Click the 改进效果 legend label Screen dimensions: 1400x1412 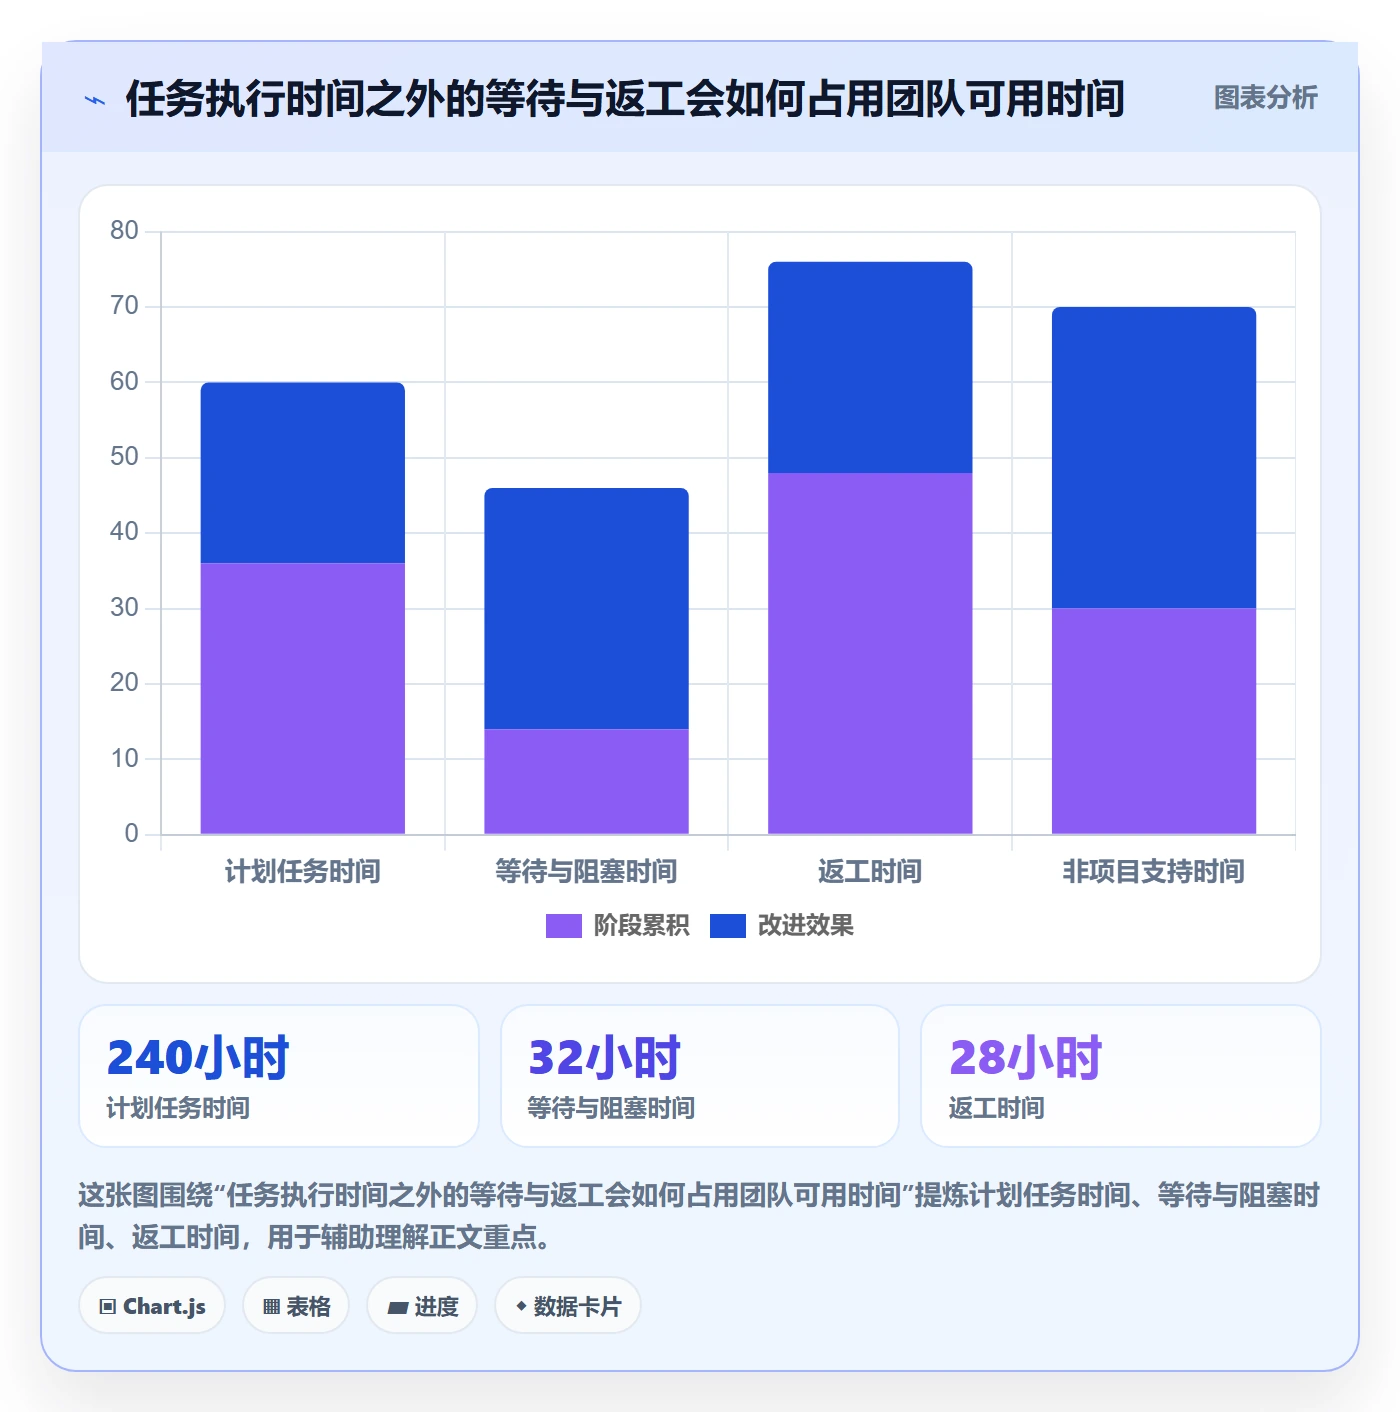click(x=805, y=926)
